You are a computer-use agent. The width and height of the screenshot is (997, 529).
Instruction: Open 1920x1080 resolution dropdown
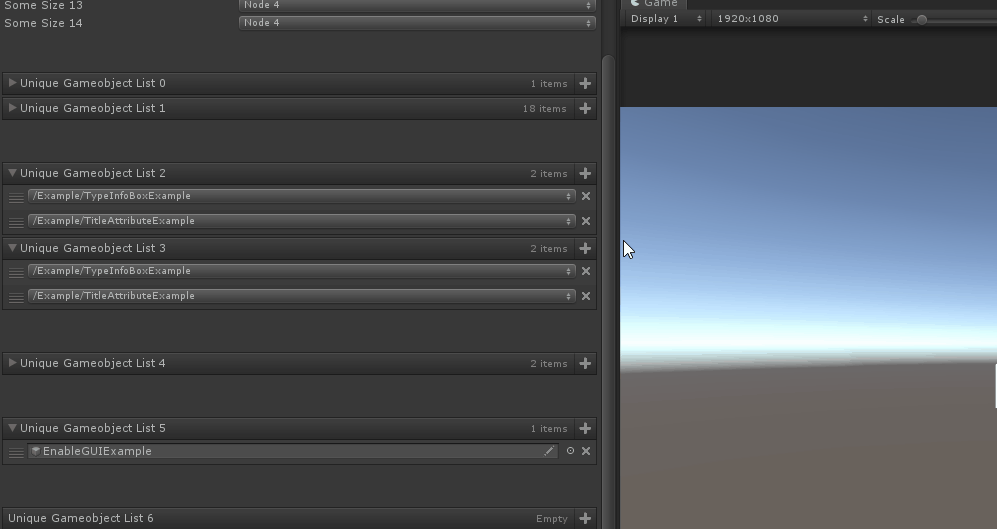[791, 19]
